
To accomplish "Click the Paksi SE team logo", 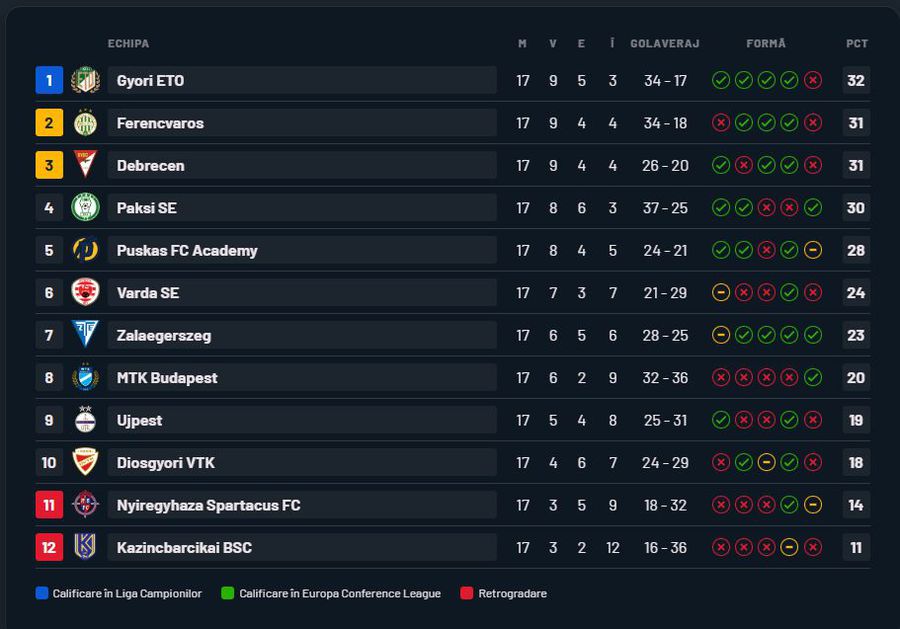I will [85, 208].
